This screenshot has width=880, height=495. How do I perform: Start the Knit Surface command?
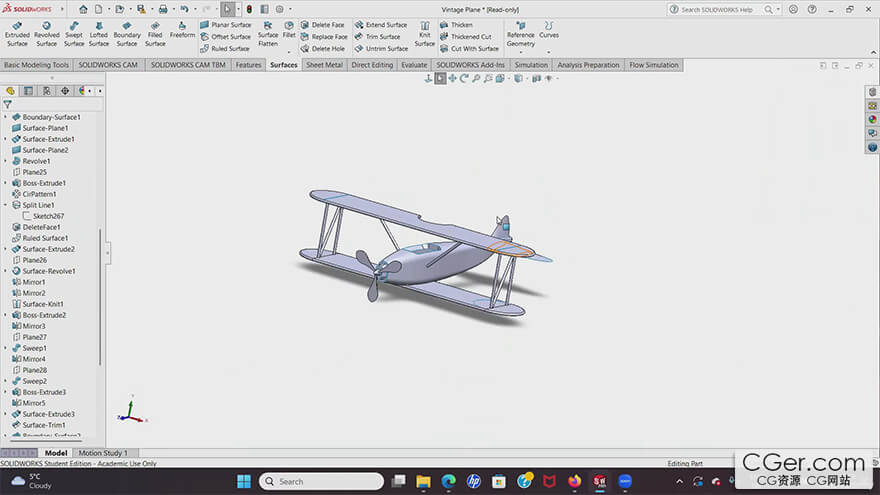coord(425,33)
